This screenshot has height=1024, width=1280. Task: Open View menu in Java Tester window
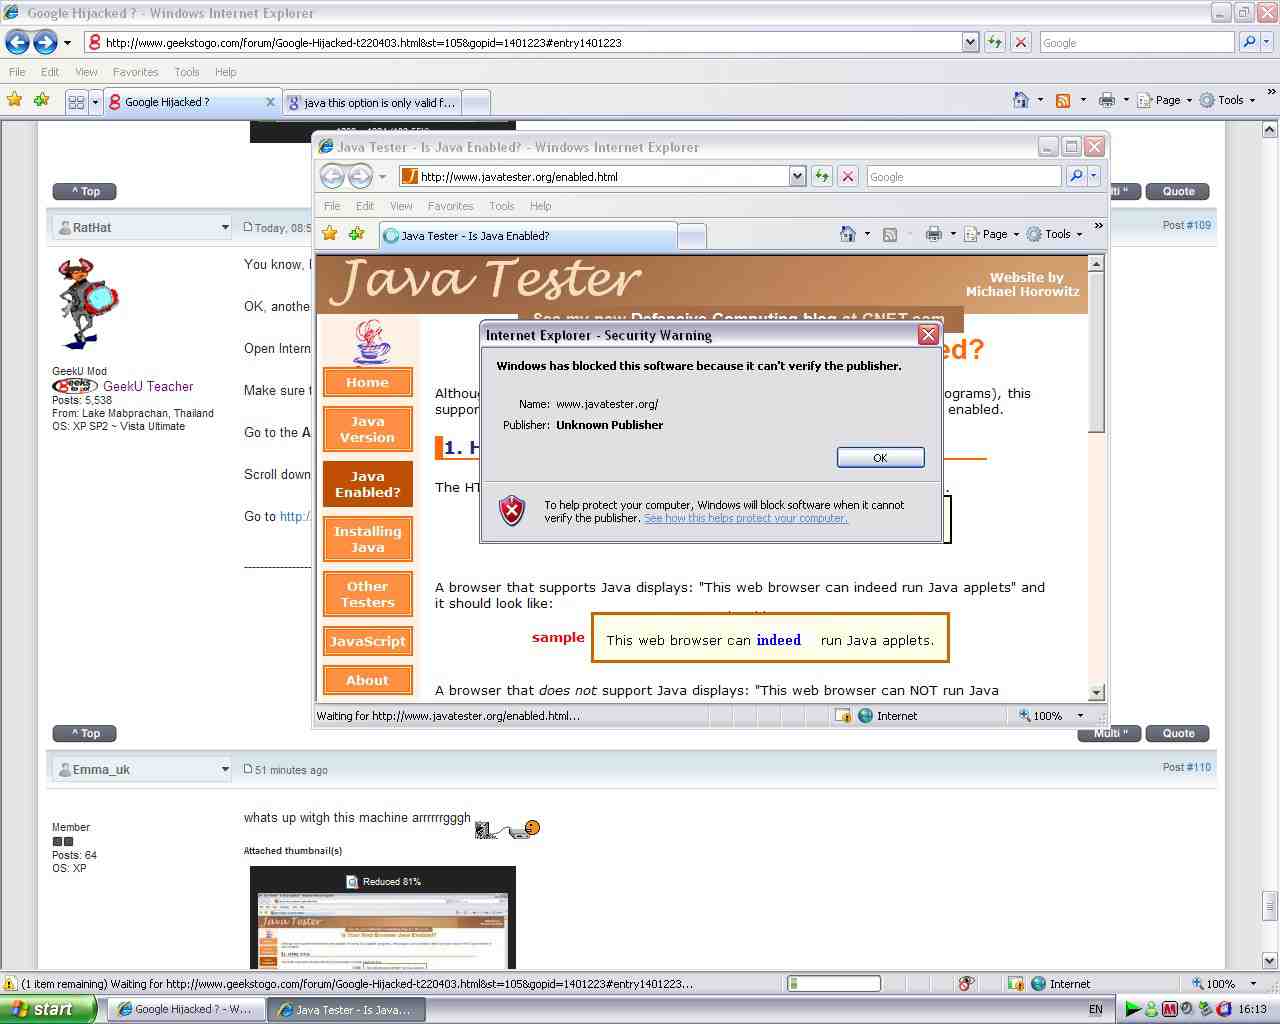click(x=401, y=206)
